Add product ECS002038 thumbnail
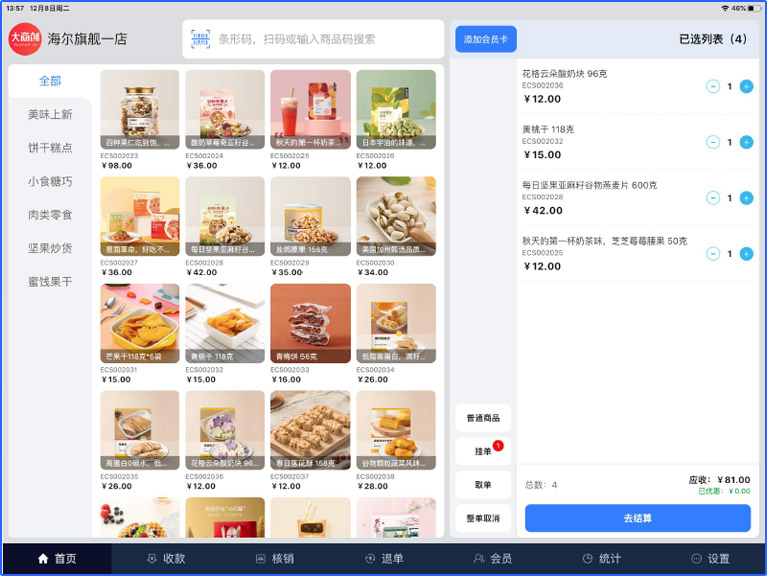Viewport: 767px width, 576px height. pyautogui.click(x=396, y=430)
